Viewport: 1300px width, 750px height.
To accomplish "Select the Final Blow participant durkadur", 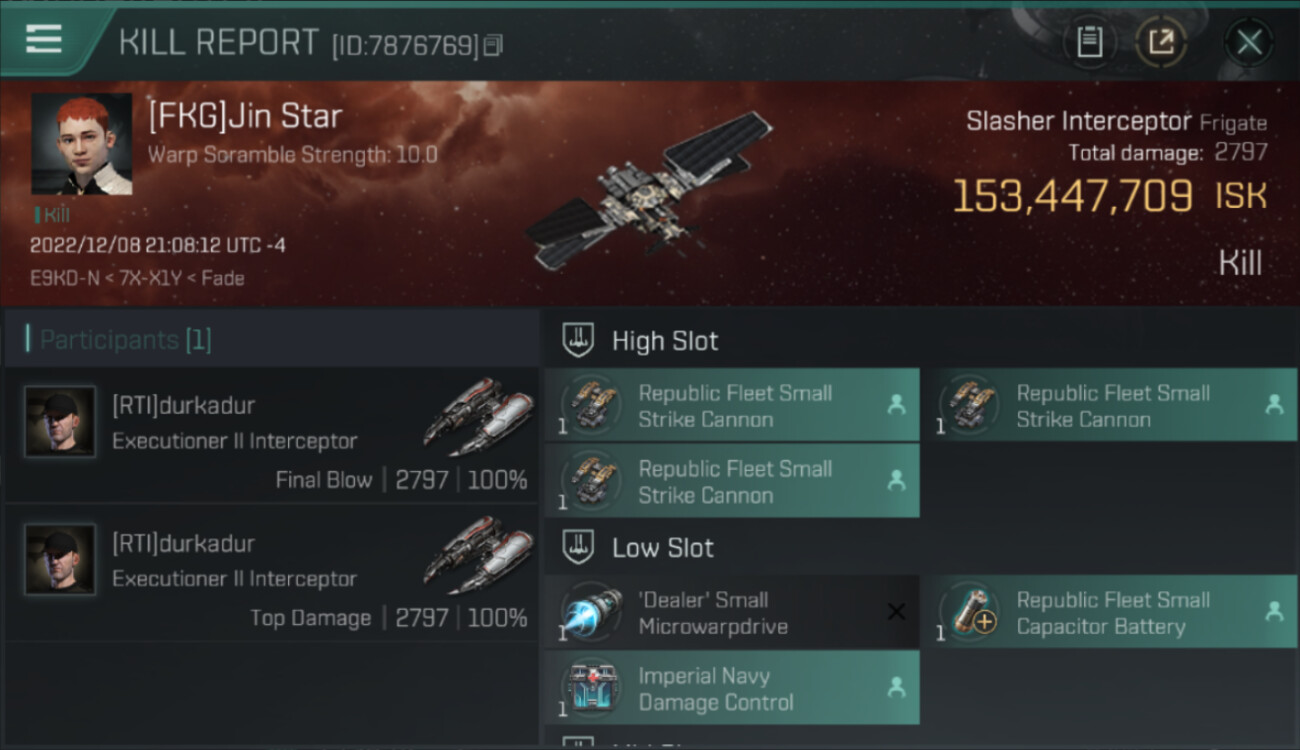I will tap(183, 406).
